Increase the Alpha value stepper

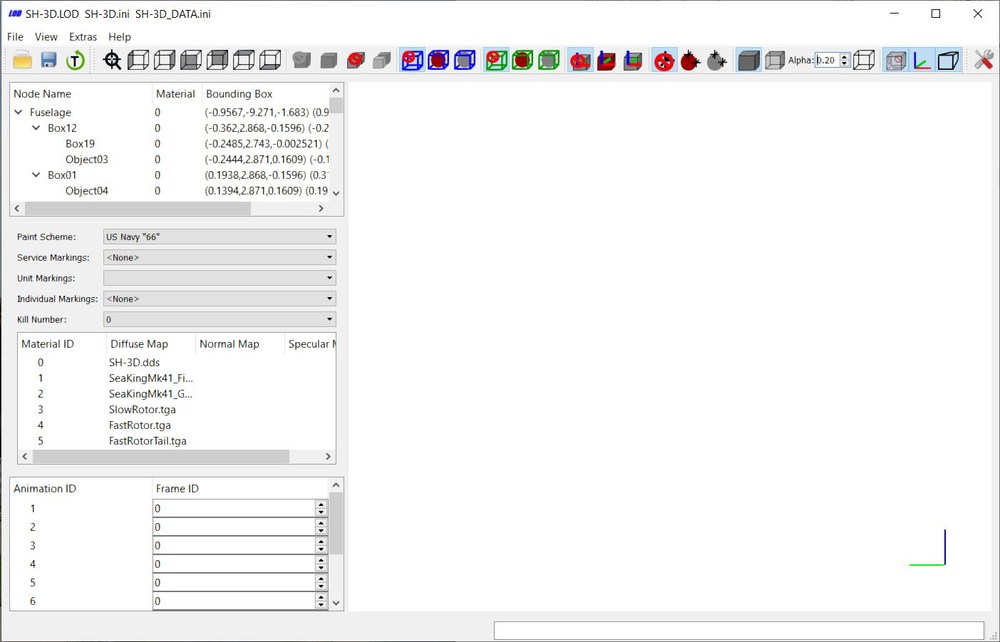(x=845, y=57)
